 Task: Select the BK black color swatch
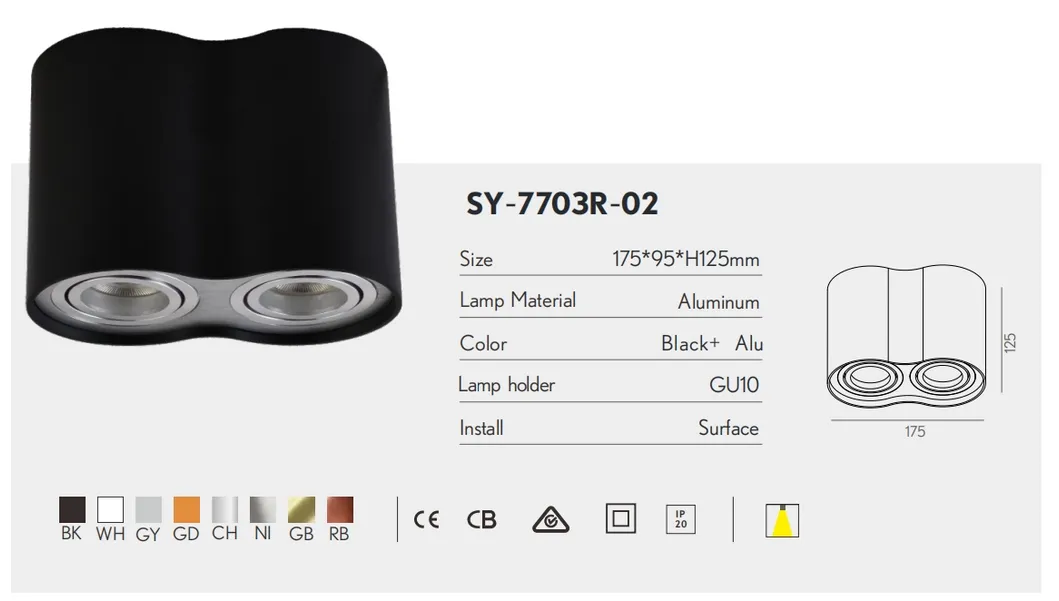[72, 510]
